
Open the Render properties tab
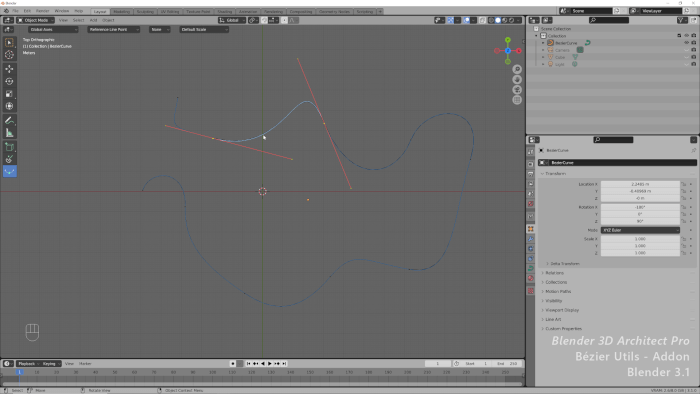click(x=530, y=164)
